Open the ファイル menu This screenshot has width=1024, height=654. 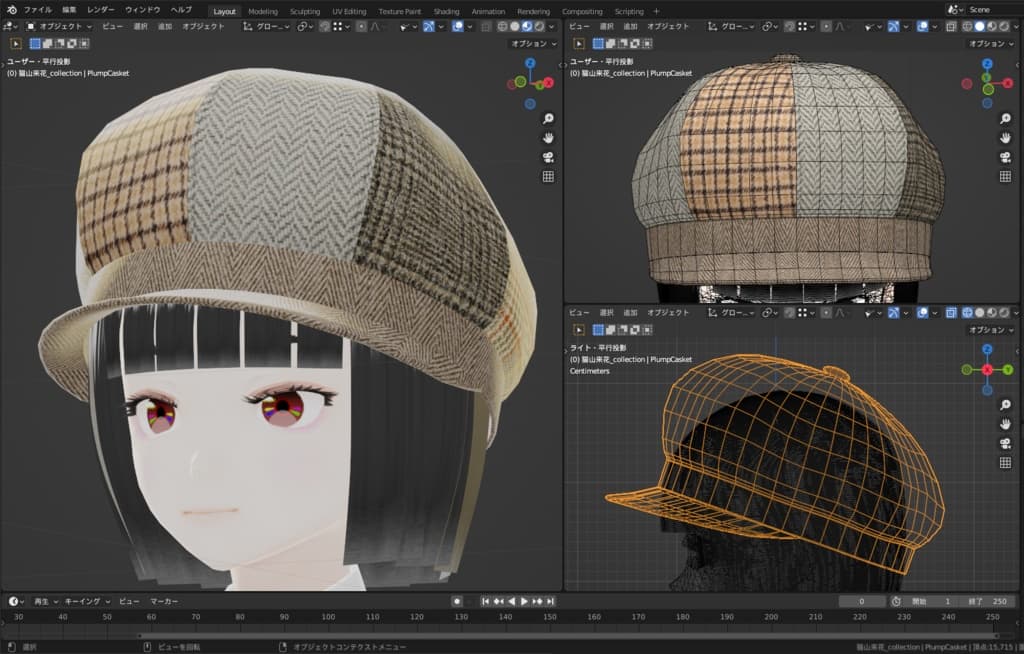[38, 10]
